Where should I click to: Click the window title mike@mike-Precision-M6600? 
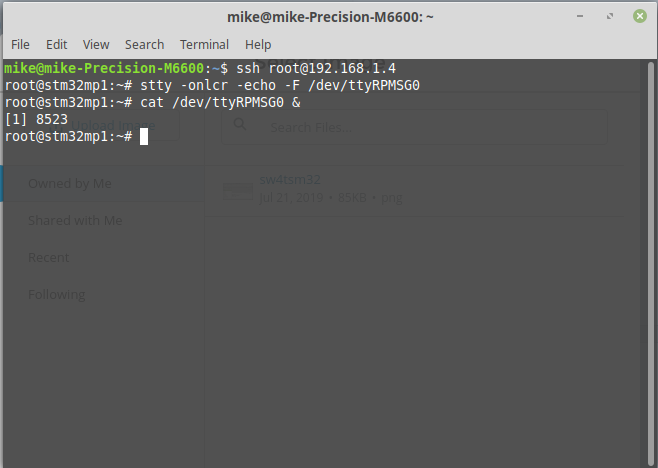(330, 17)
